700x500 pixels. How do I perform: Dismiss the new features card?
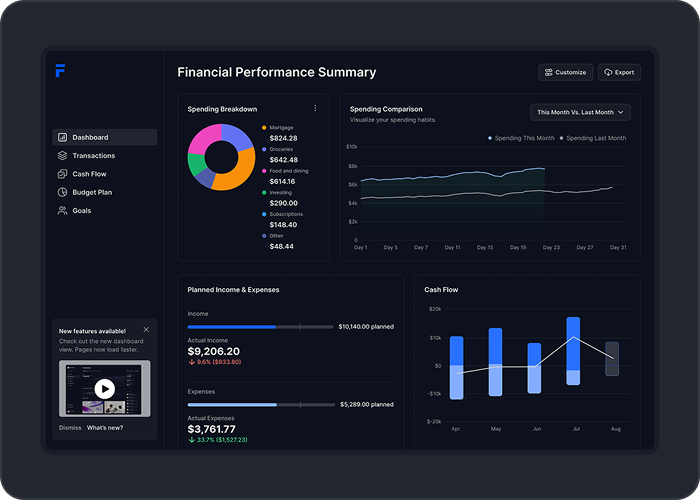point(70,427)
